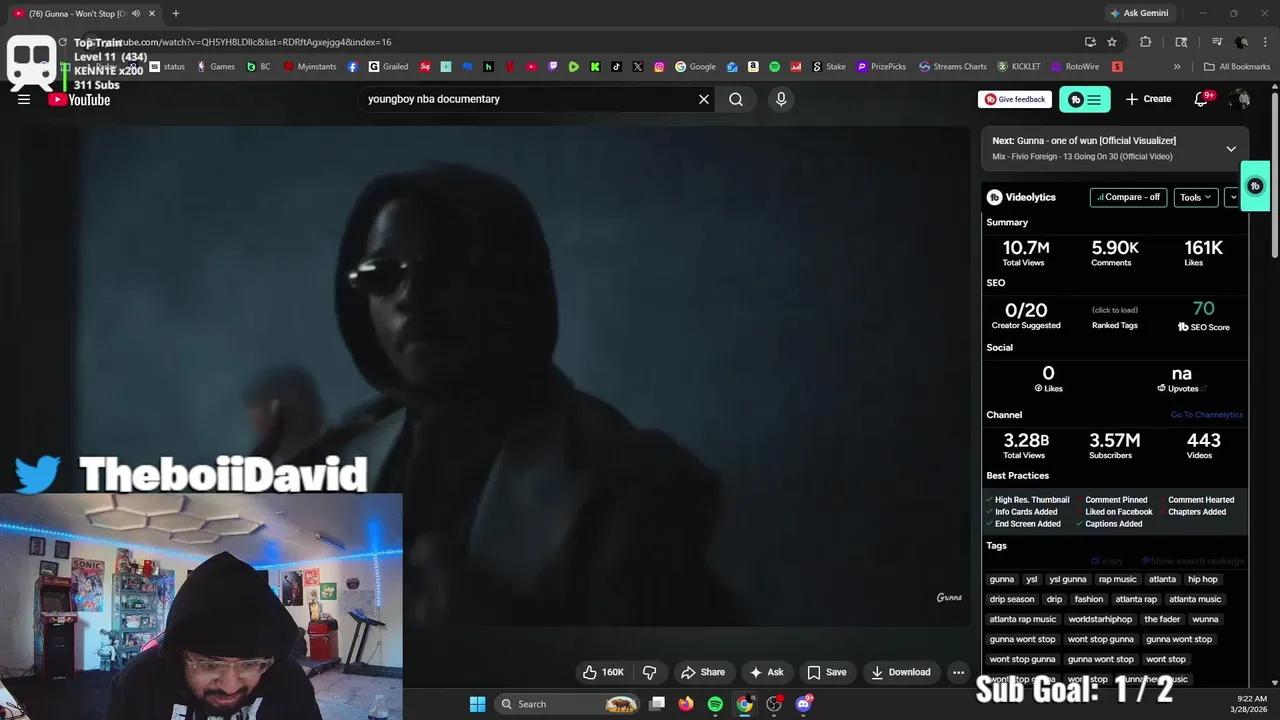Save the video to a playlist

tap(826, 672)
